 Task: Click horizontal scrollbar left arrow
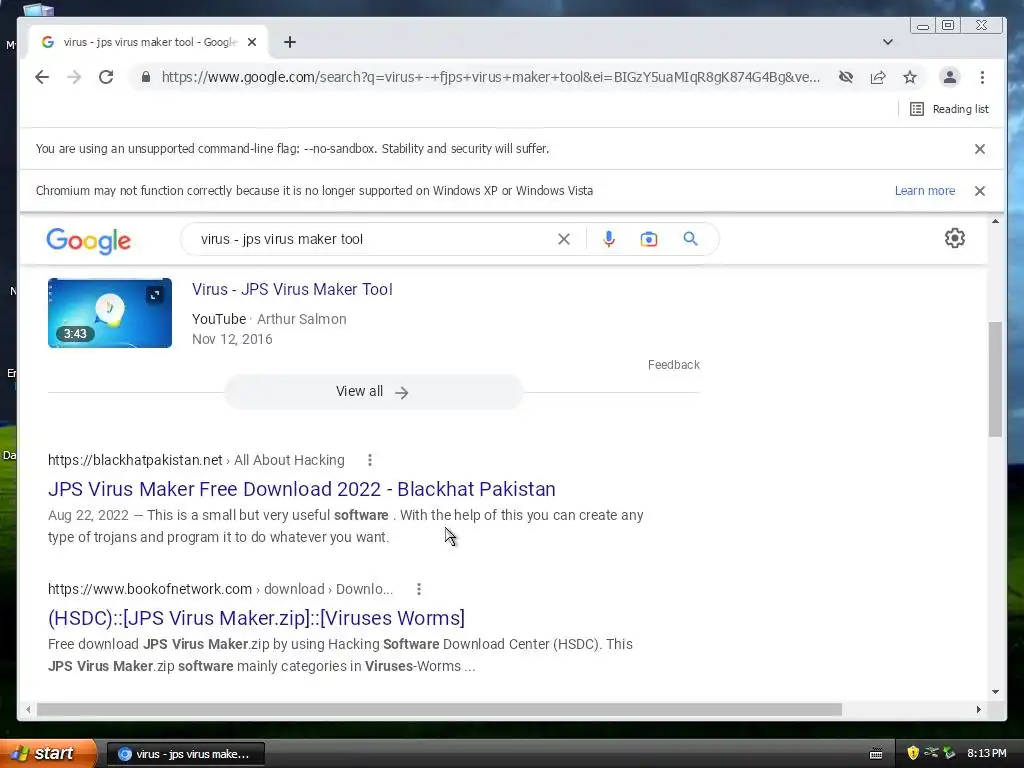[x=28, y=709]
